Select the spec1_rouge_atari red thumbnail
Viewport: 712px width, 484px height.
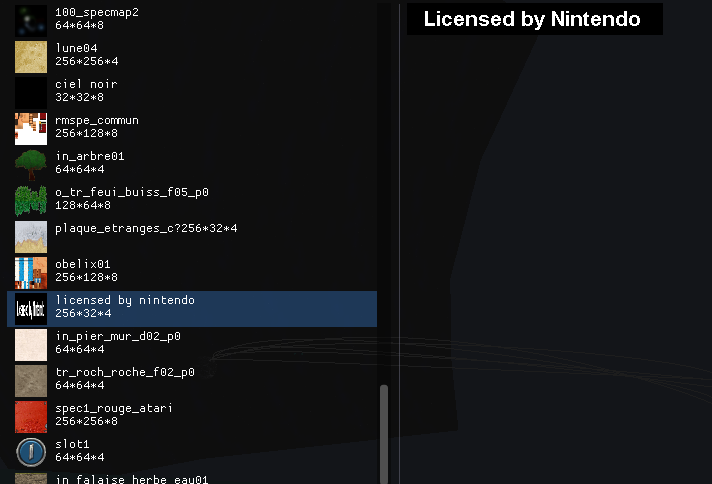(31, 417)
